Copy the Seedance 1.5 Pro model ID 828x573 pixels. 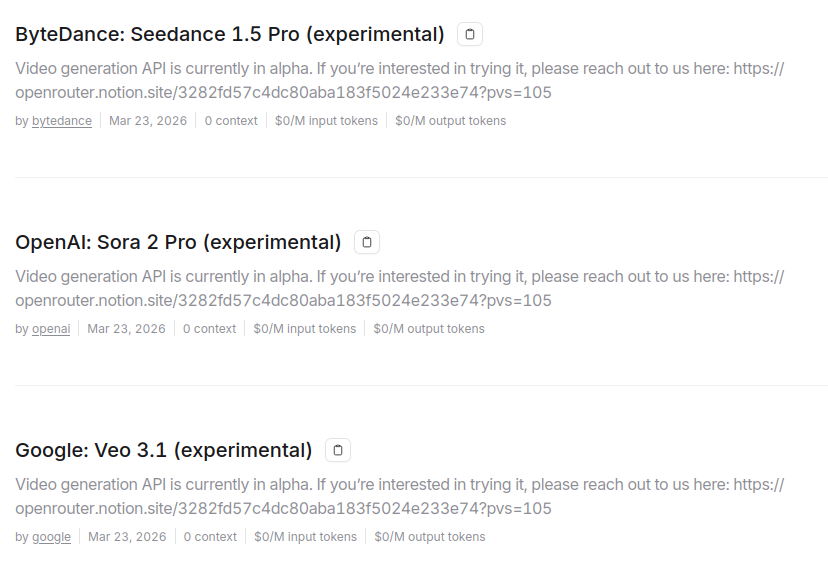[x=470, y=35]
